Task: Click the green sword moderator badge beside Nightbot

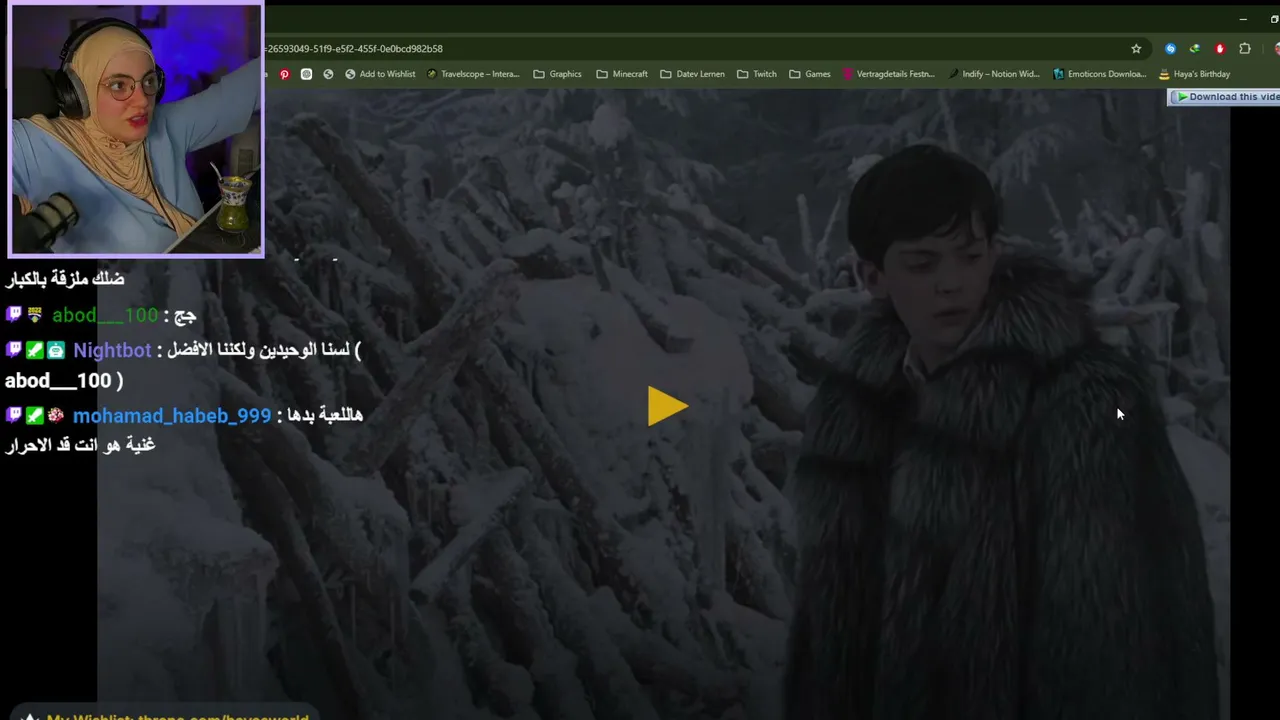Action: point(35,350)
